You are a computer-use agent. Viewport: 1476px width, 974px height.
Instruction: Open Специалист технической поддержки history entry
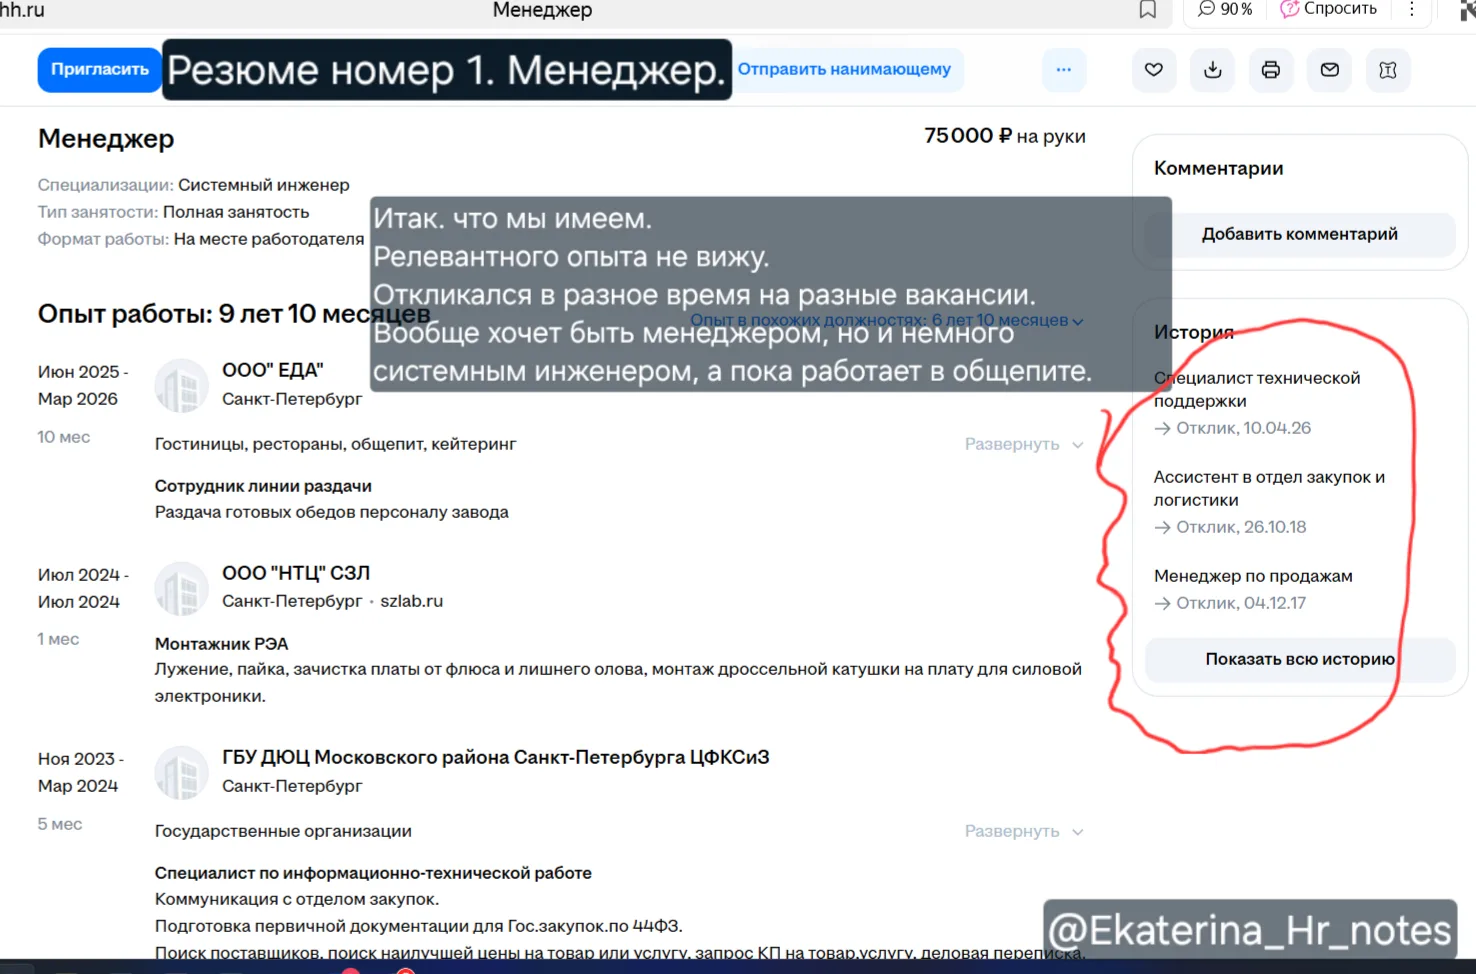[x=1257, y=389]
